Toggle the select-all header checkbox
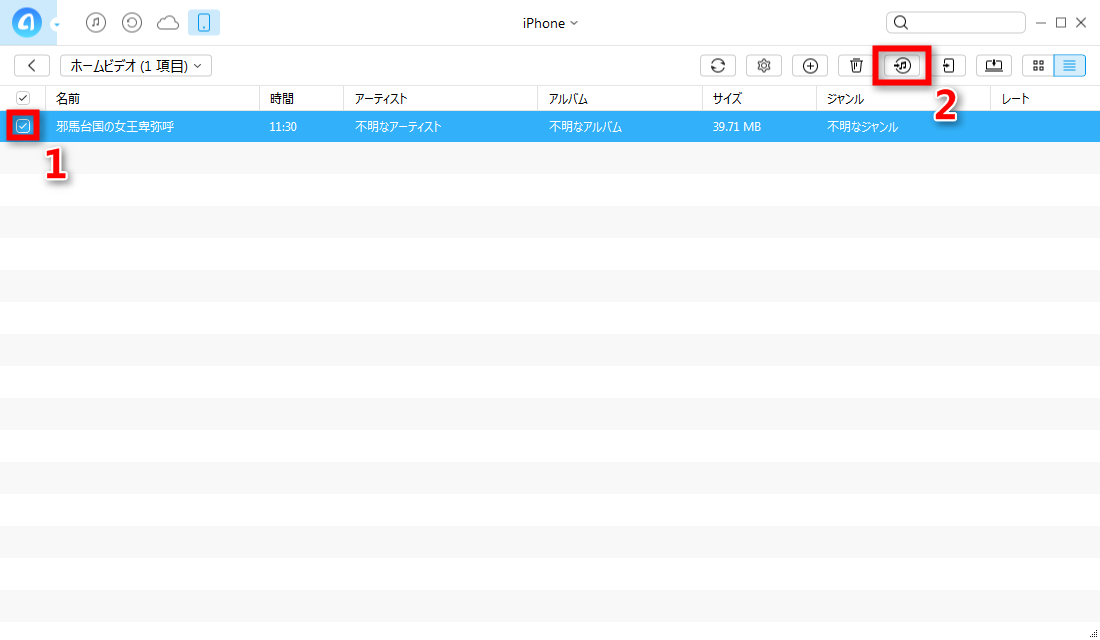 coord(23,98)
